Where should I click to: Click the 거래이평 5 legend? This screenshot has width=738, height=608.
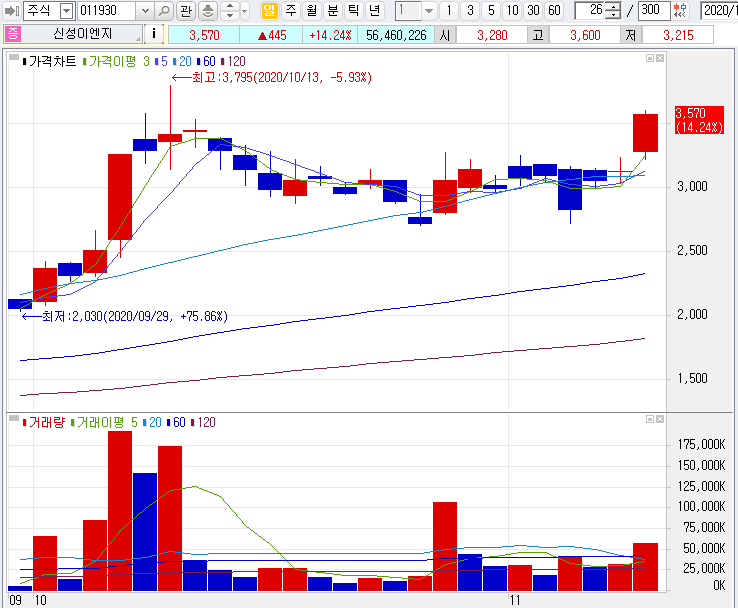click(x=104, y=422)
